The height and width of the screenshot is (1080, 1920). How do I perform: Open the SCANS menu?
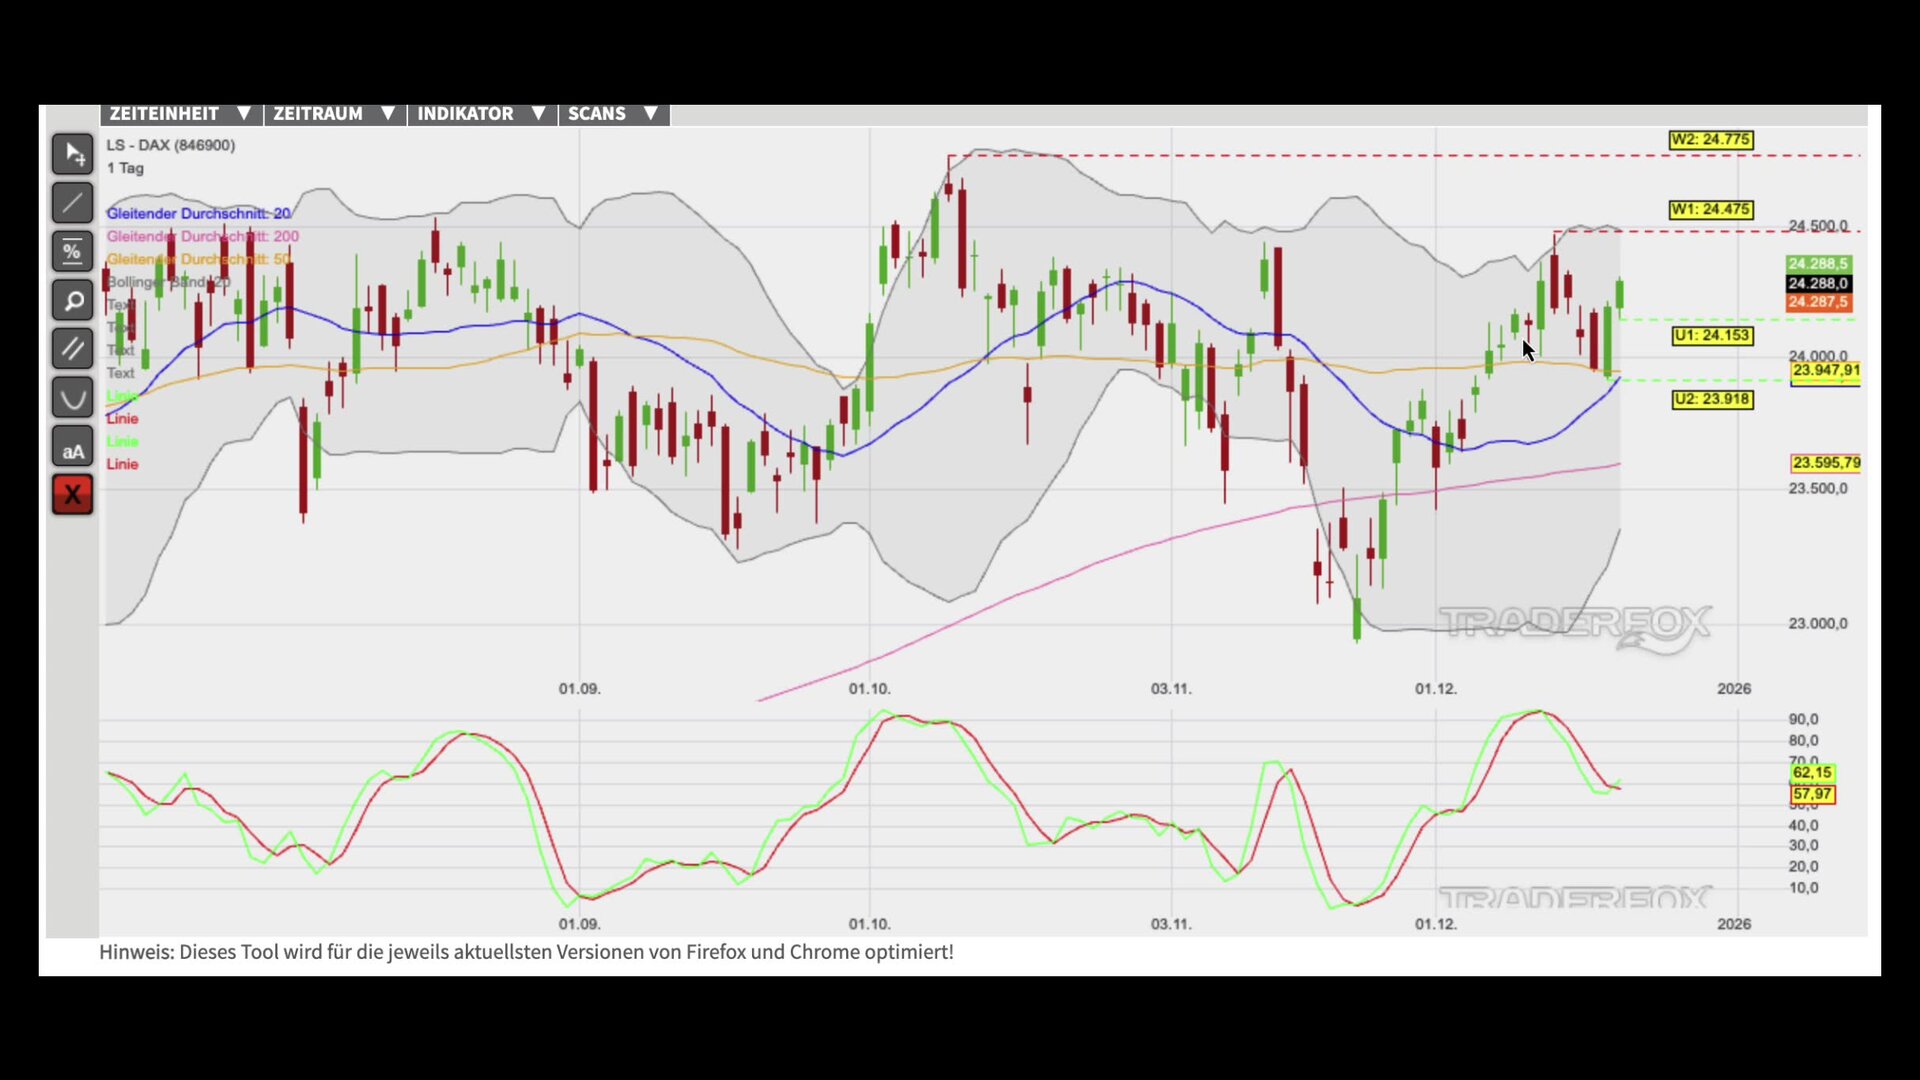612,114
